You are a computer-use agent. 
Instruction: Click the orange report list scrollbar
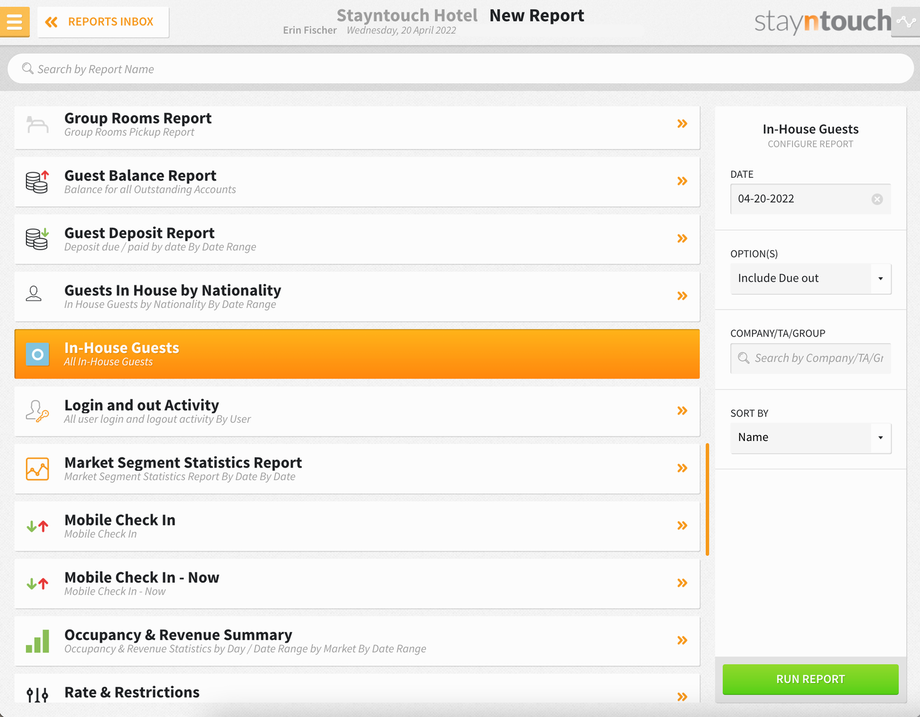(707, 499)
